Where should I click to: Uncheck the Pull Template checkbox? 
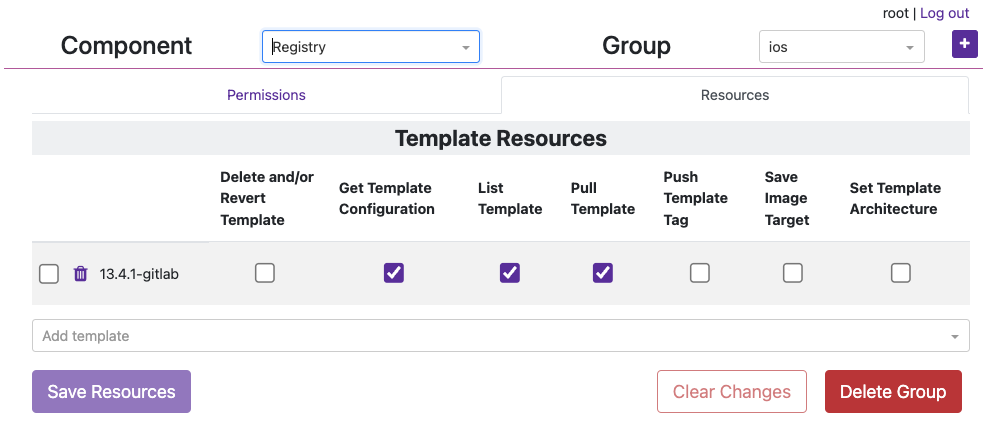click(603, 273)
